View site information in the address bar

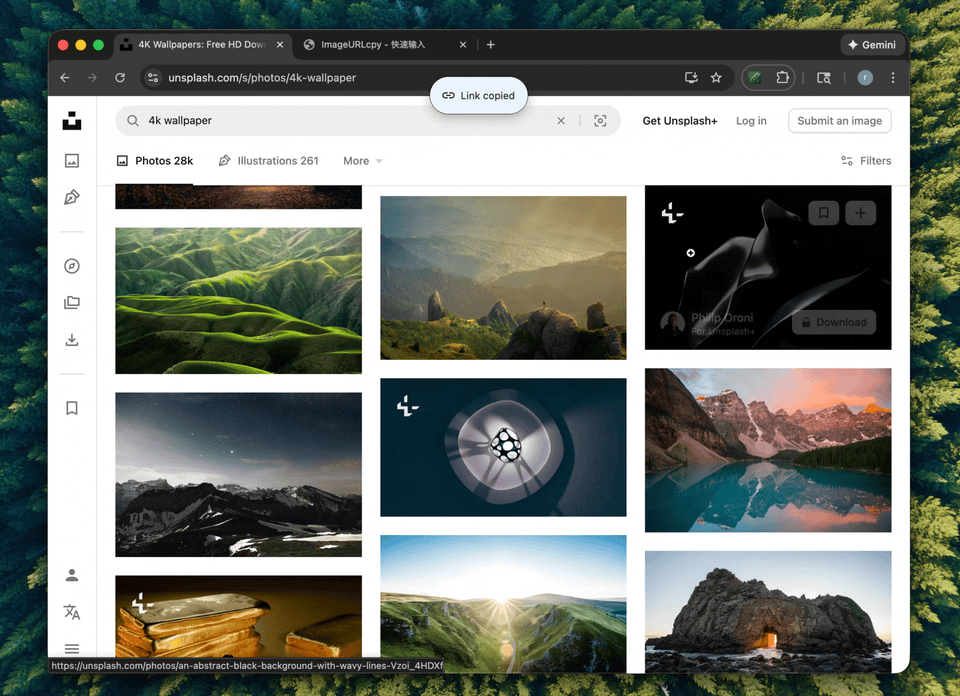point(153,78)
